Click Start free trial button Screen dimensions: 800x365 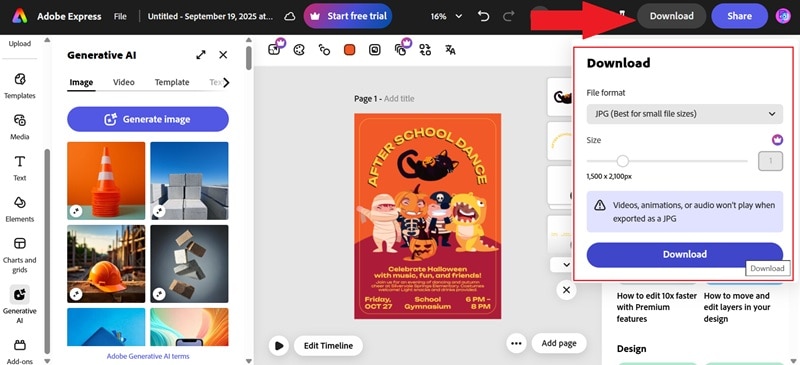coord(348,16)
